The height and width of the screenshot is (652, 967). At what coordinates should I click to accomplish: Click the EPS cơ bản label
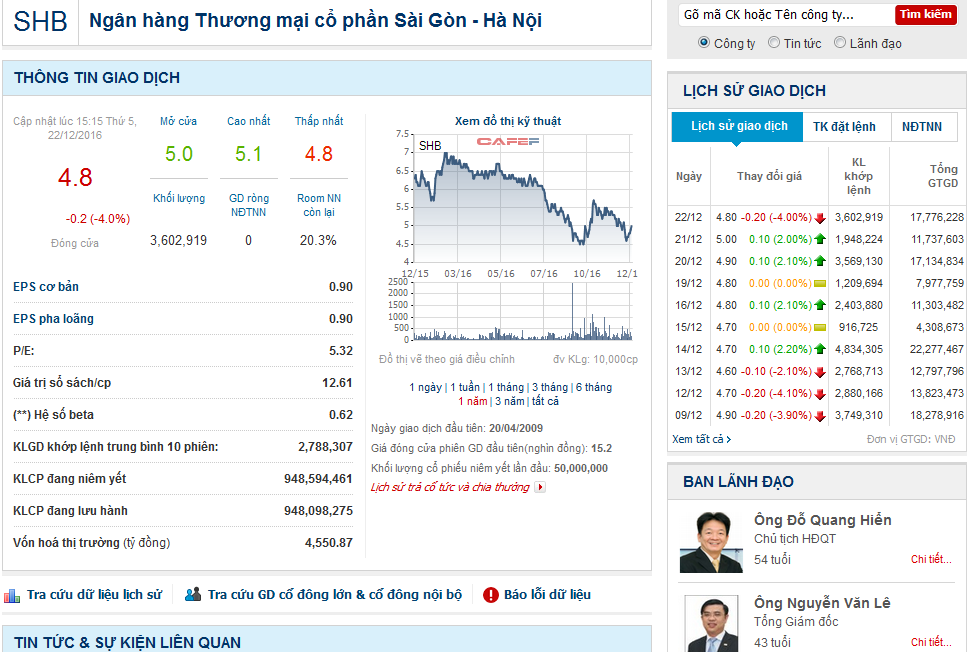(x=46, y=287)
